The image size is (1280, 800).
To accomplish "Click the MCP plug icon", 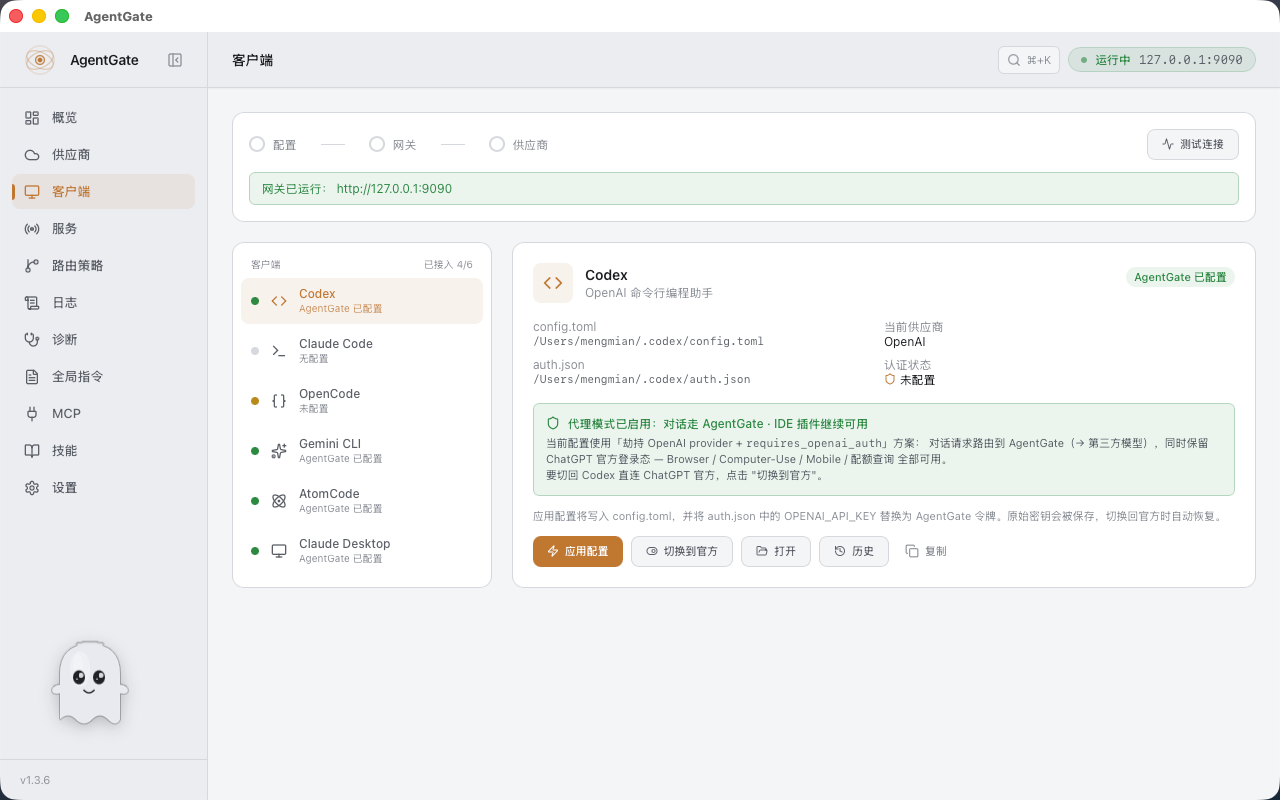I will [32, 414].
